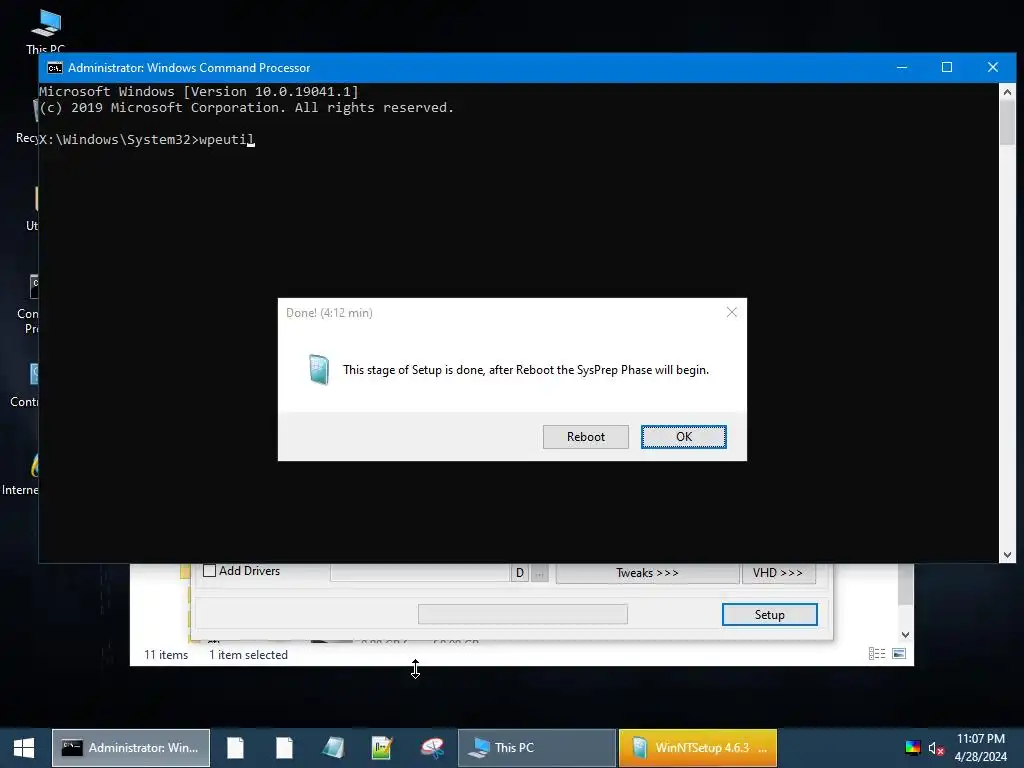
Task: Open VHD >>> options in WinNTSetup
Action: coord(778,573)
